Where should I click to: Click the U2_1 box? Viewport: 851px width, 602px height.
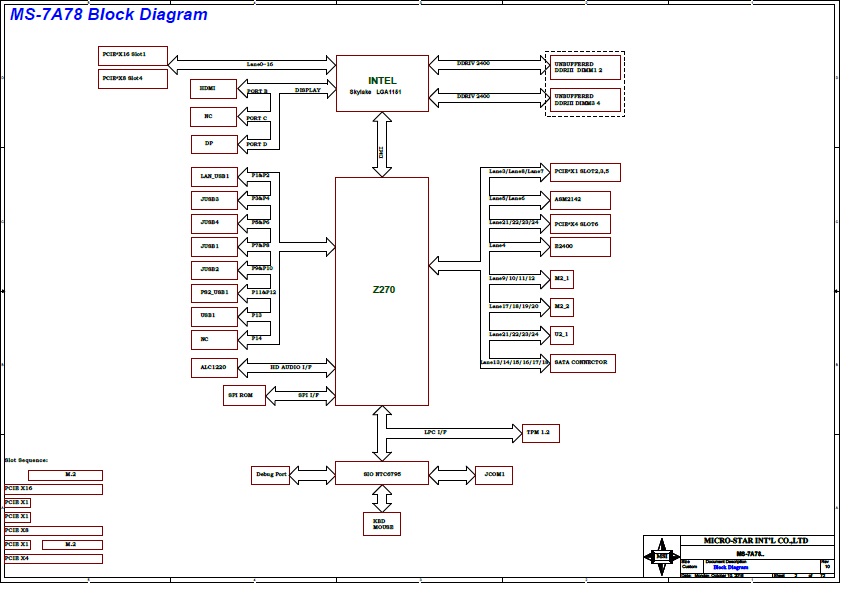(x=562, y=335)
